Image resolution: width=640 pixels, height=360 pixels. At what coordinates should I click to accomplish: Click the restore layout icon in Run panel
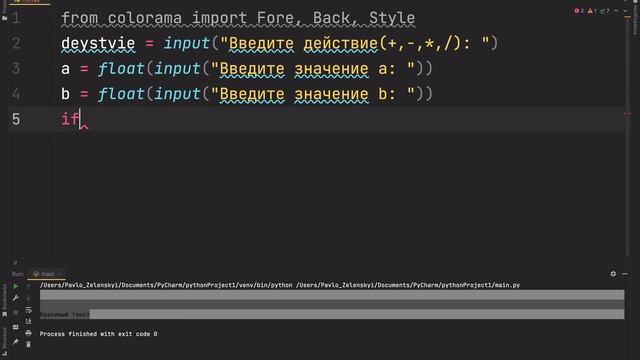click(16, 327)
